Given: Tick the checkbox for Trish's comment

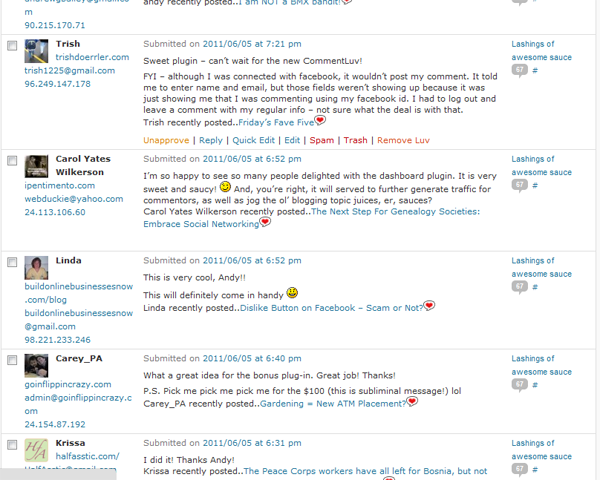Looking at the screenshot, I should pyautogui.click(x=12, y=46).
